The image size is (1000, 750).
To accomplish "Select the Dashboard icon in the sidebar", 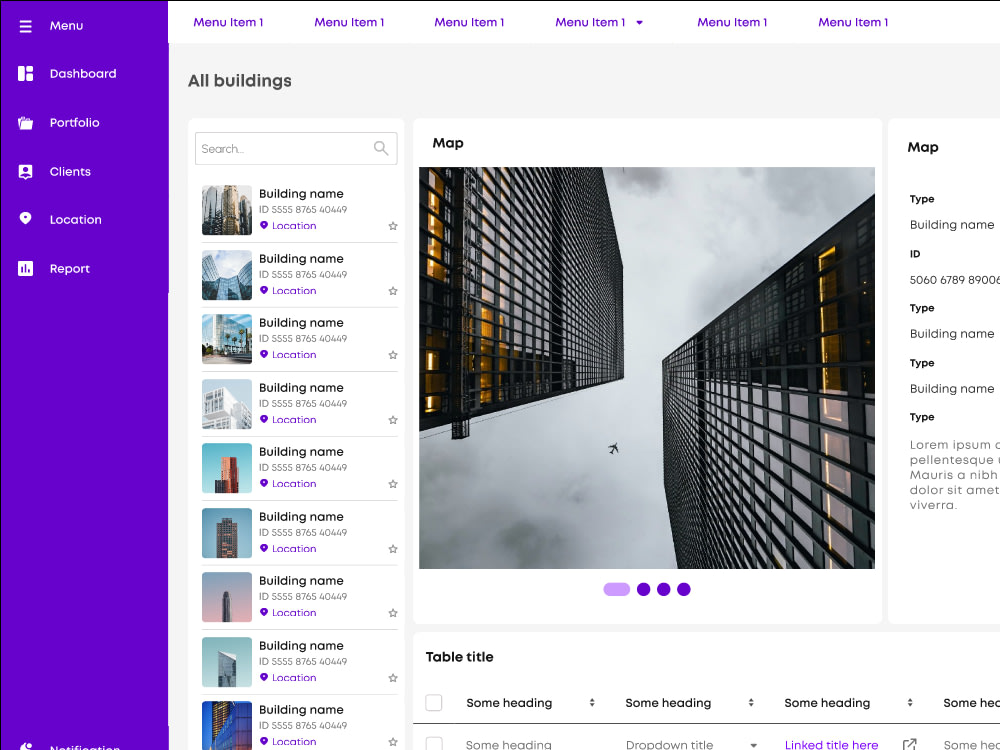I will pyautogui.click(x=24, y=74).
